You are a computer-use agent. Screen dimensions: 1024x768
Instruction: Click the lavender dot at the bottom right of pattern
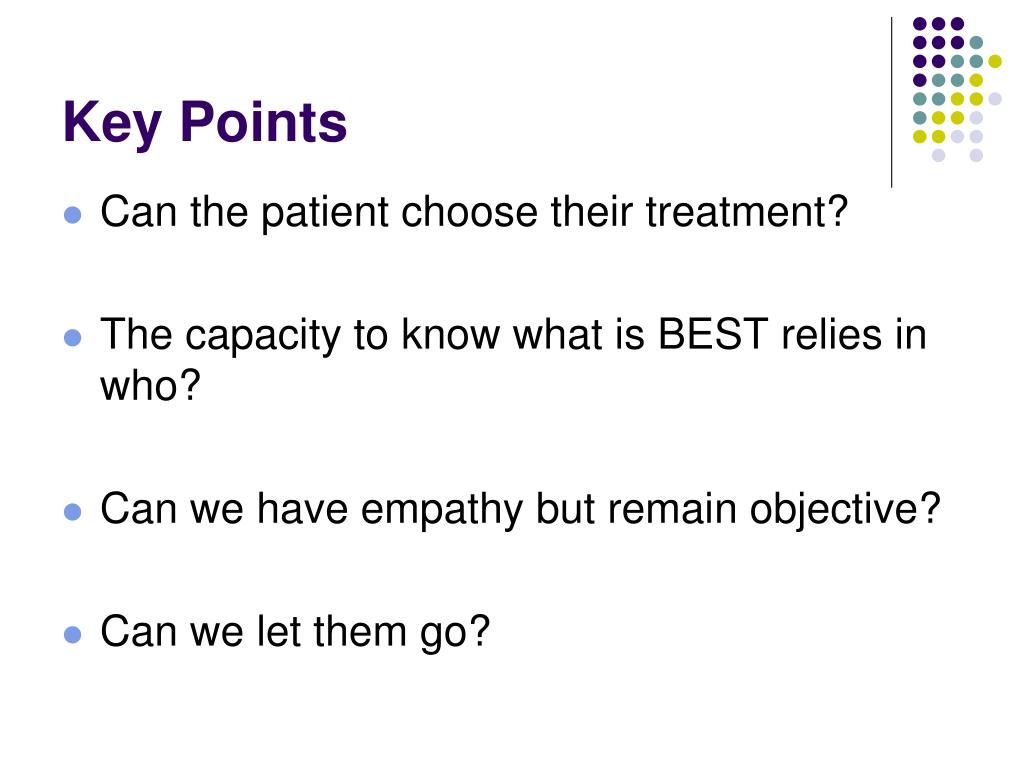click(976, 155)
